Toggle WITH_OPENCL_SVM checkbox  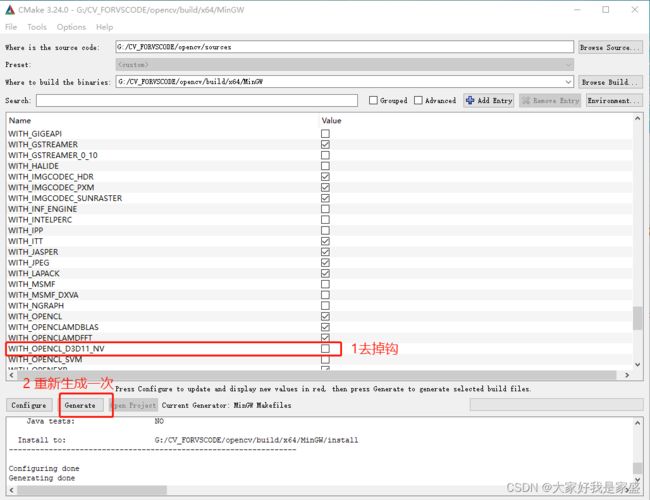coord(325,359)
